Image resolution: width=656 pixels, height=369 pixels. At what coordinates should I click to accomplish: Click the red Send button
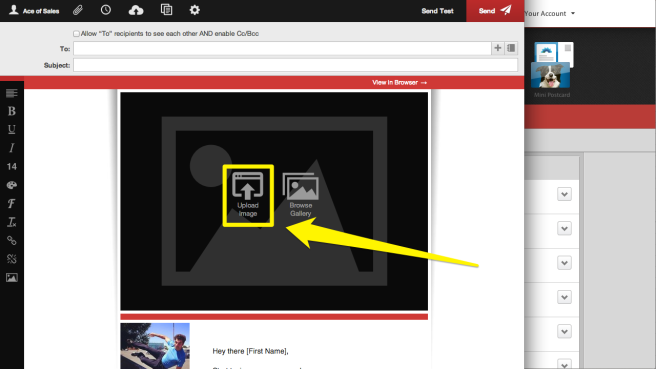coord(495,10)
